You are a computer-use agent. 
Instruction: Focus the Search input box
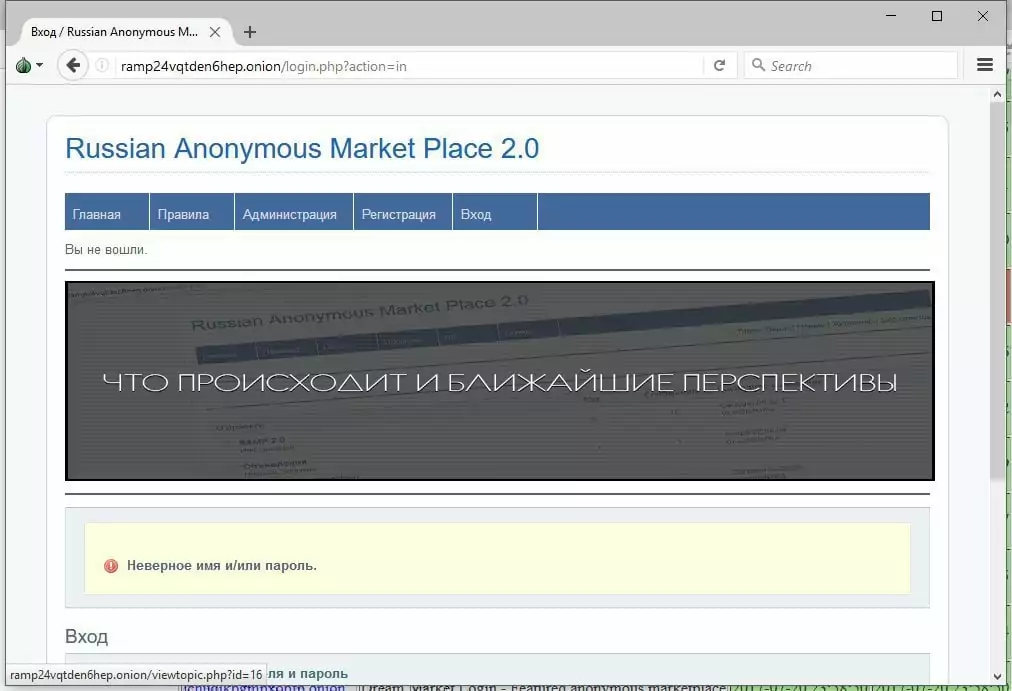[x=851, y=66]
